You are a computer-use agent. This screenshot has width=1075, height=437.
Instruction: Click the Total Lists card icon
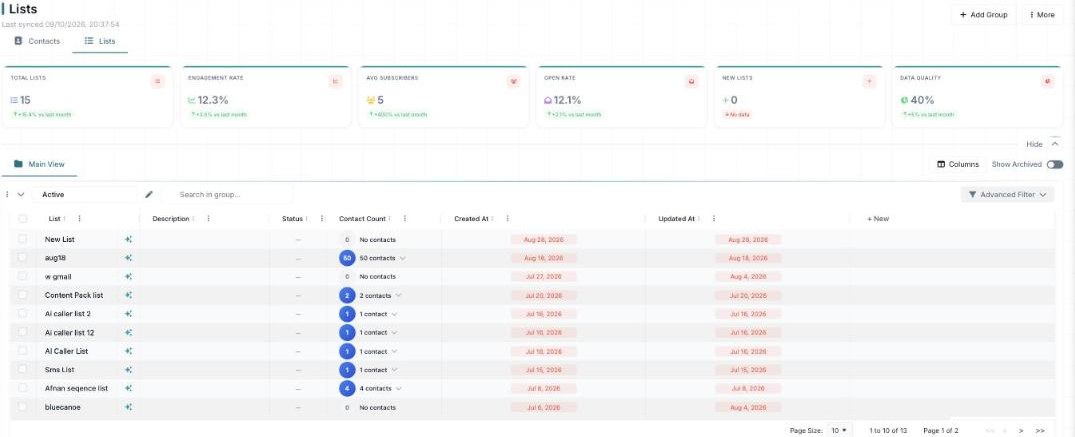click(x=158, y=82)
